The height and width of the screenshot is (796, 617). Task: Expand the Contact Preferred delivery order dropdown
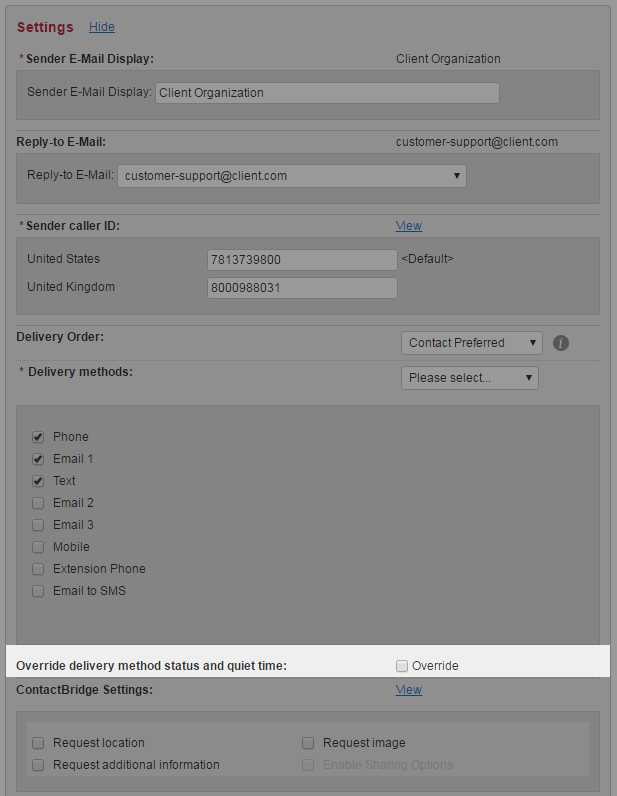471,343
